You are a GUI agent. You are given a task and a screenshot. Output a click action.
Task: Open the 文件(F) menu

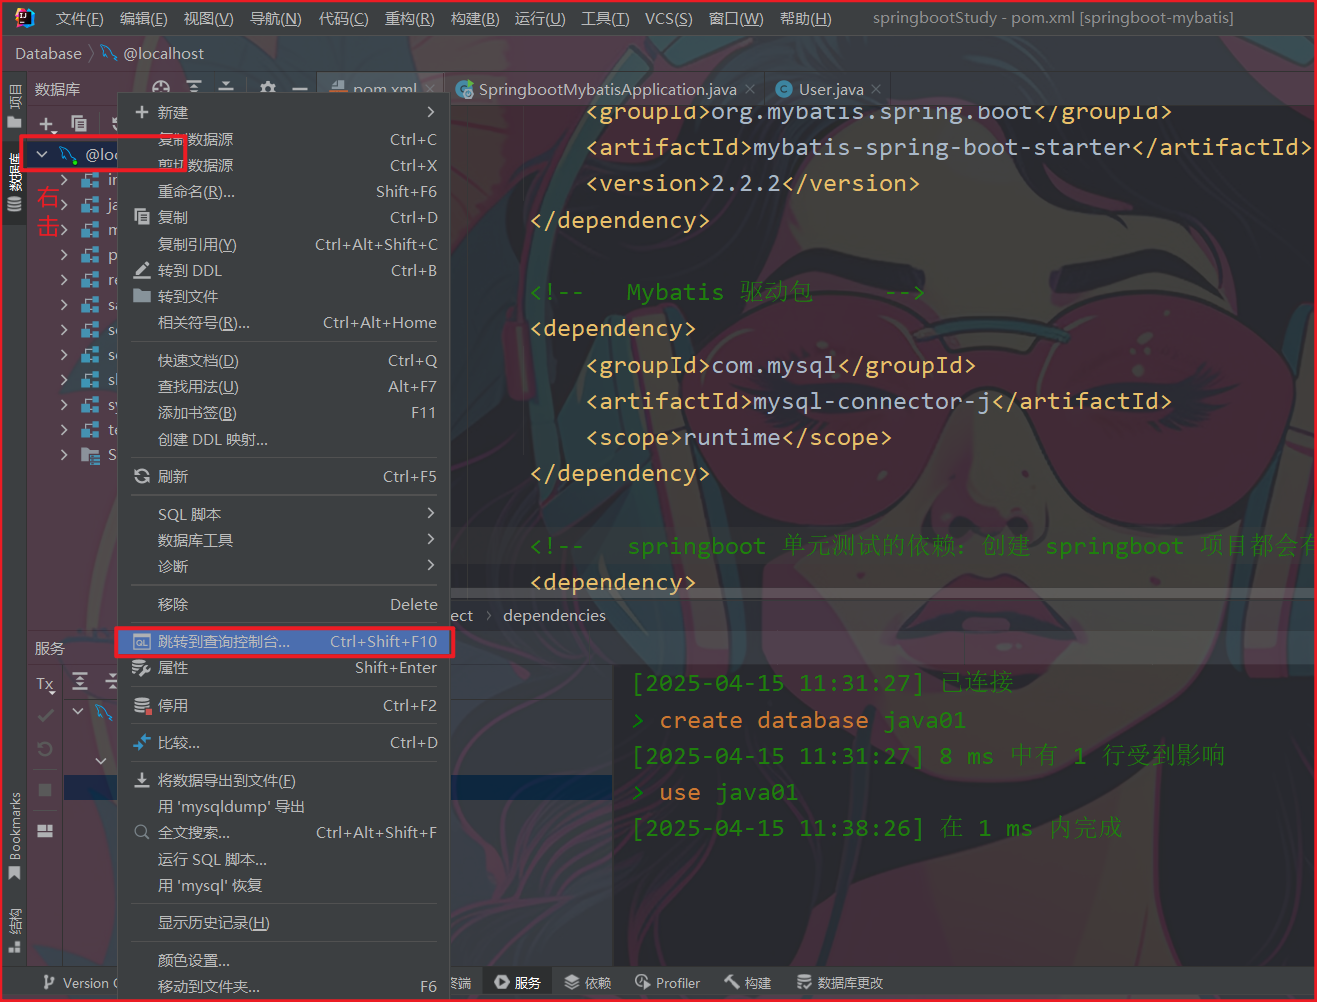click(79, 19)
